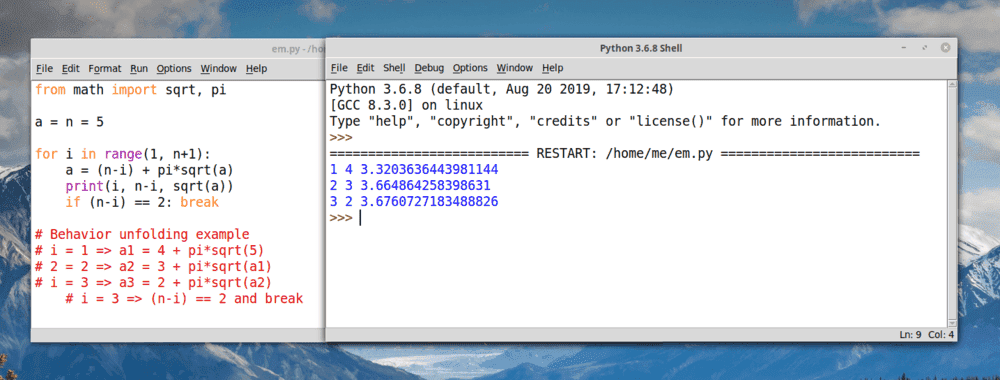Open the editor's Help menu

coord(256,69)
